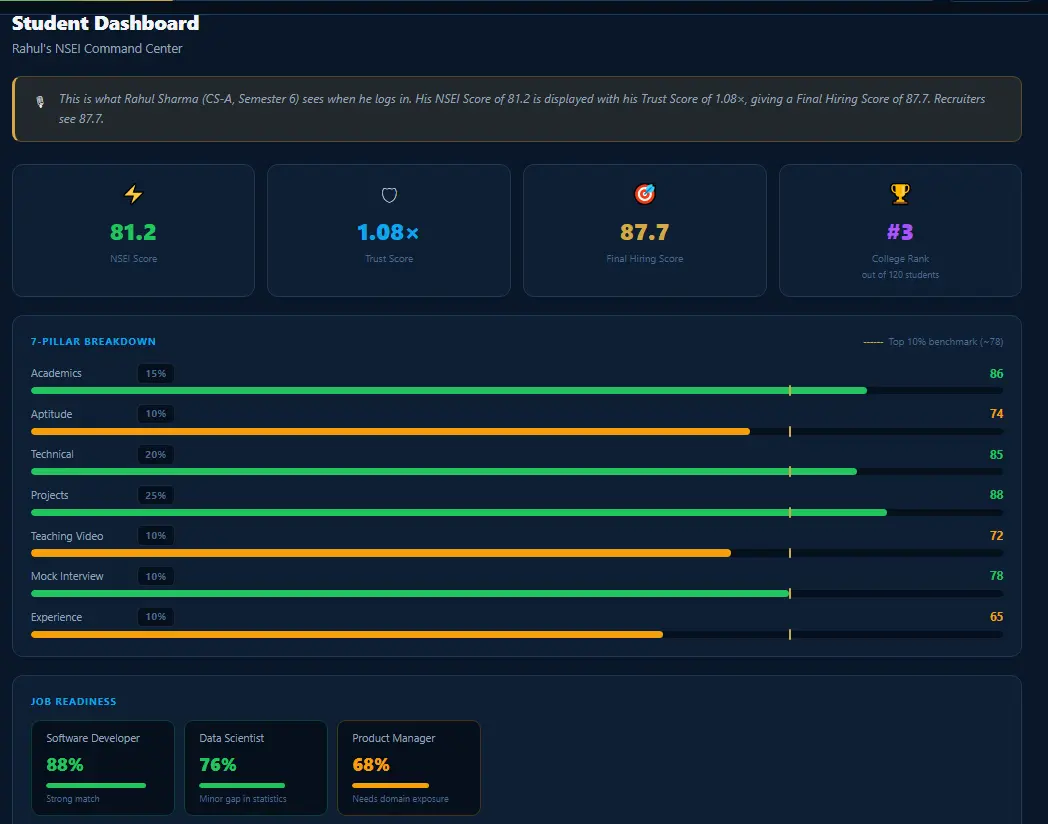Click the 7-Pillar Breakdown heading
Viewport: 1048px width, 824px height.
pyautogui.click(x=93, y=342)
